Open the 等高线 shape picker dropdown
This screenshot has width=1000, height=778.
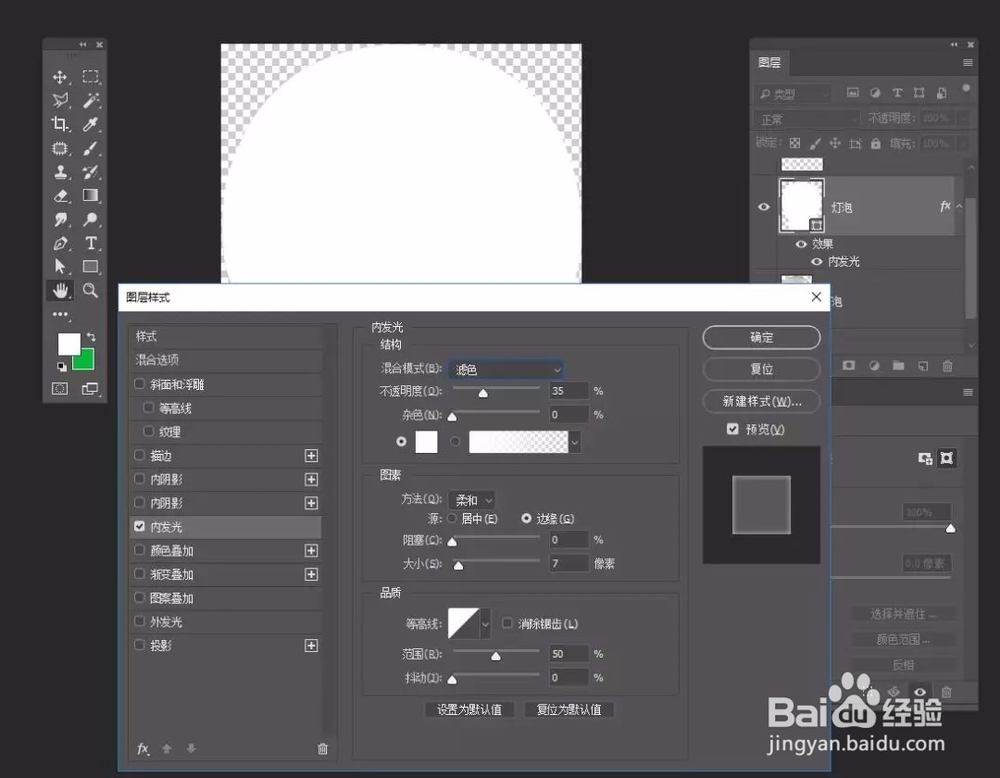pyautogui.click(x=483, y=622)
